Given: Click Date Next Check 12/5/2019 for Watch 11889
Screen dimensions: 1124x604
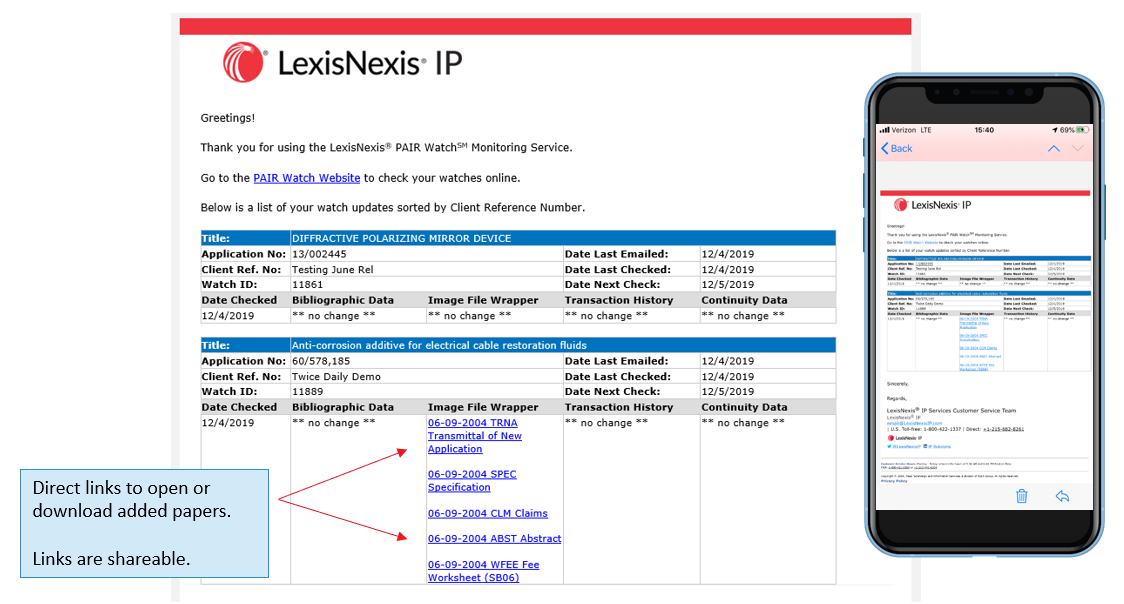Looking at the screenshot, I should pyautogui.click(x=728, y=391).
